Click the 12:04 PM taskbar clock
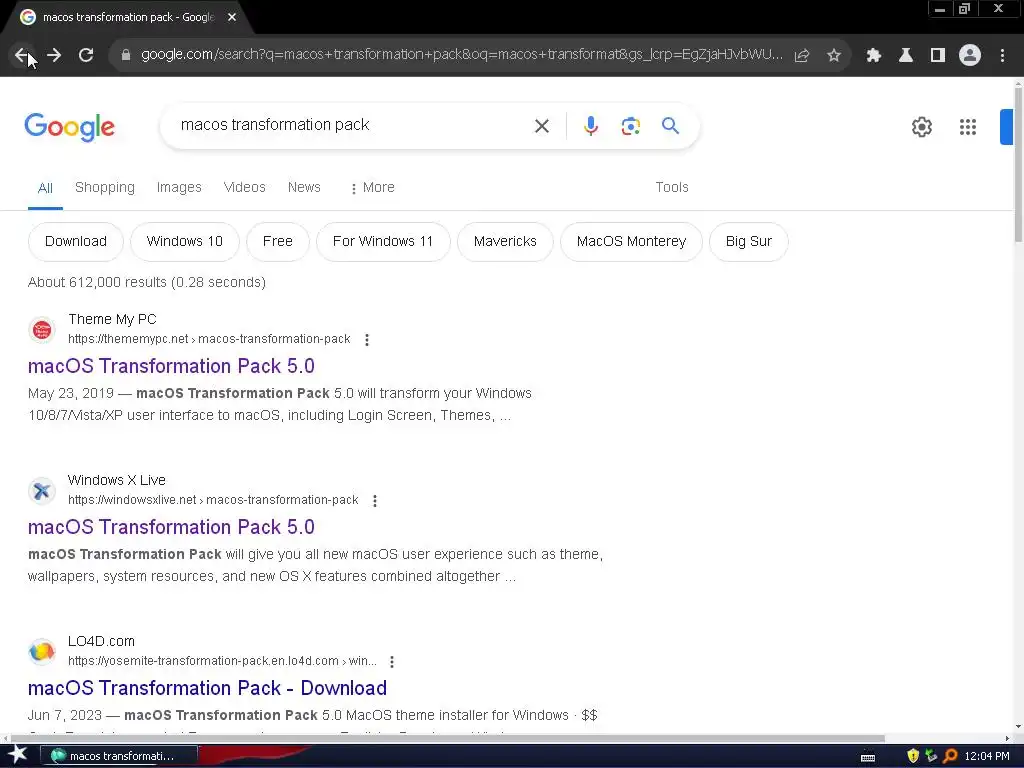The image size is (1024, 768). pos(987,756)
